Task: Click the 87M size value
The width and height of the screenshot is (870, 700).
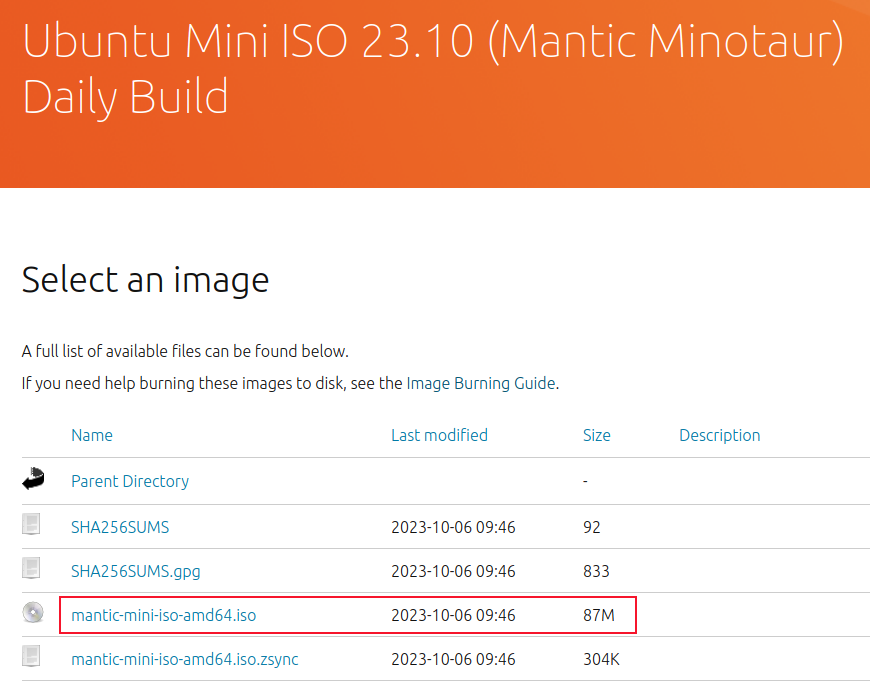Action: tap(600, 615)
